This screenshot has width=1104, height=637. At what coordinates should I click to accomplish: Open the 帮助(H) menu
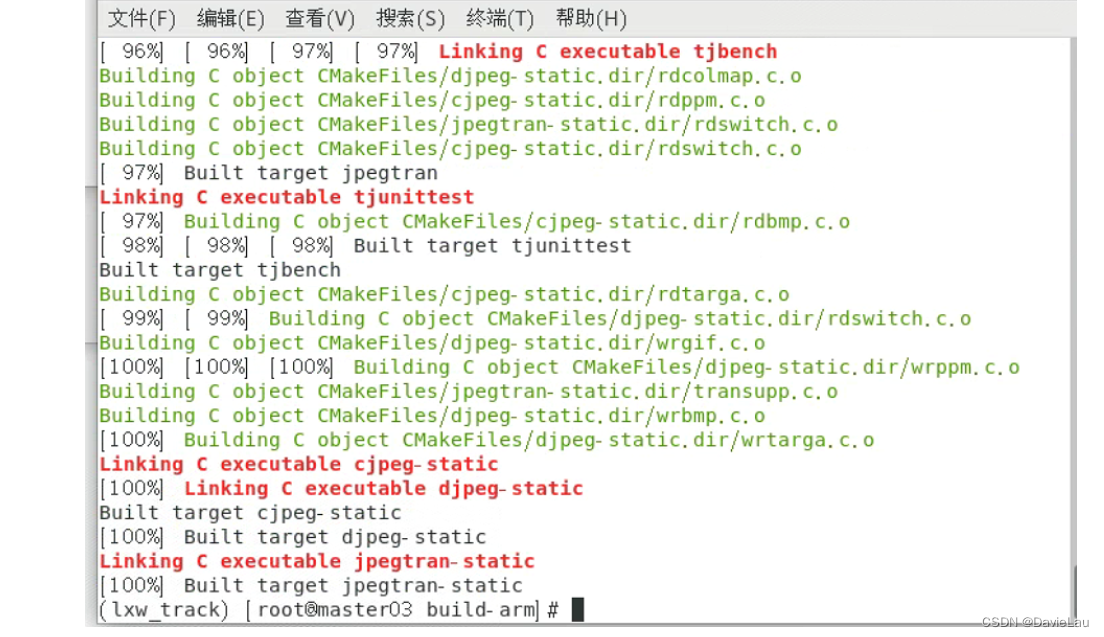click(x=590, y=18)
